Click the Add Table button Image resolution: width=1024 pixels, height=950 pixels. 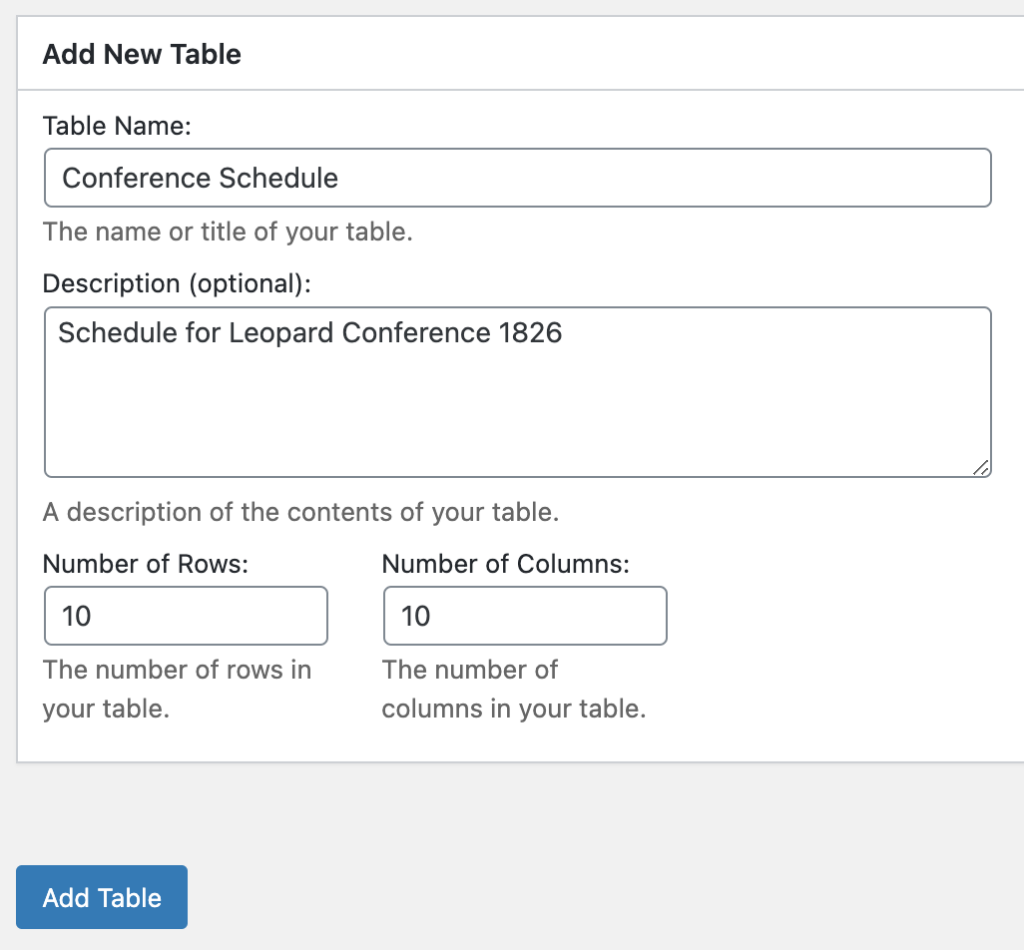point(102,897)
